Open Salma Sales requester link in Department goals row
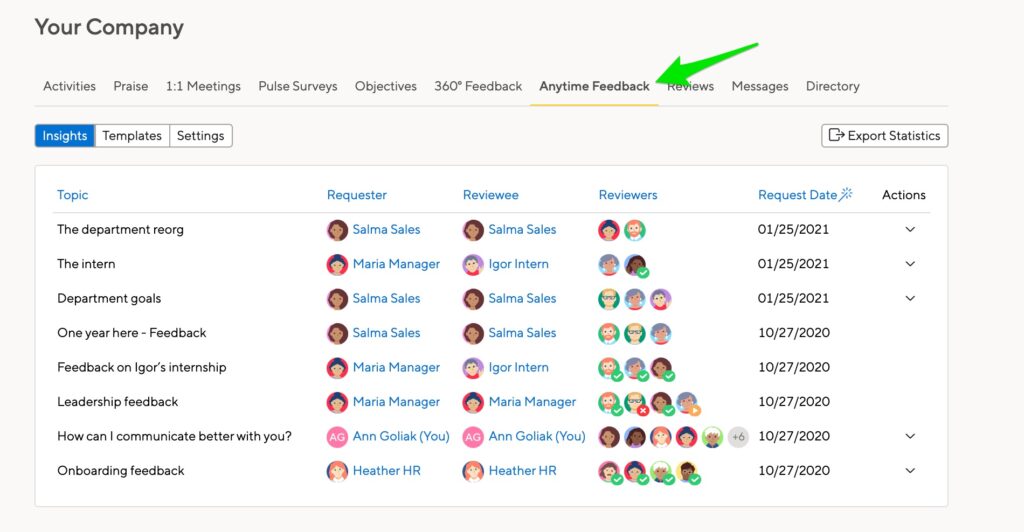Viewport: 1024px width, 532px height. pos(386,298)
